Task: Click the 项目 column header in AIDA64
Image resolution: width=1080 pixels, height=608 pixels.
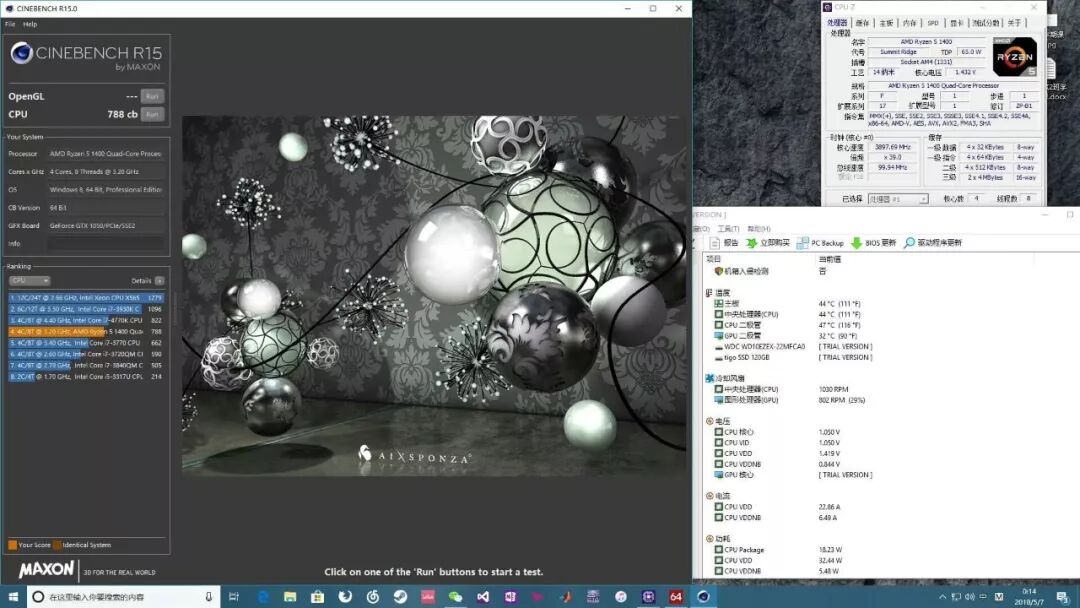Action: pyautogui.click(x=714, y=260)
